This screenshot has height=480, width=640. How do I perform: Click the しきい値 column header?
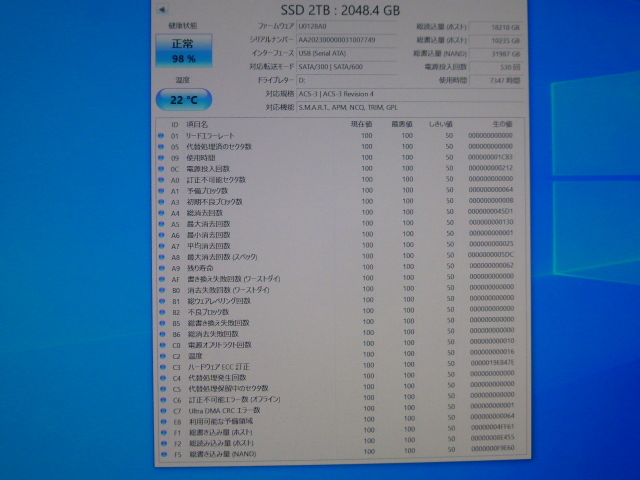pyautogui.click(x=440, y=124)
